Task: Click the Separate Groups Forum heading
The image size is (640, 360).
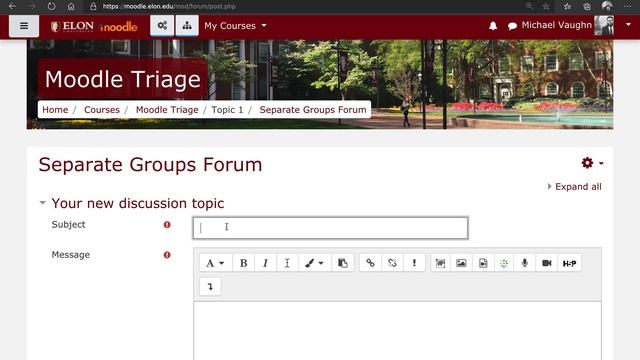Action: point(151,165)
